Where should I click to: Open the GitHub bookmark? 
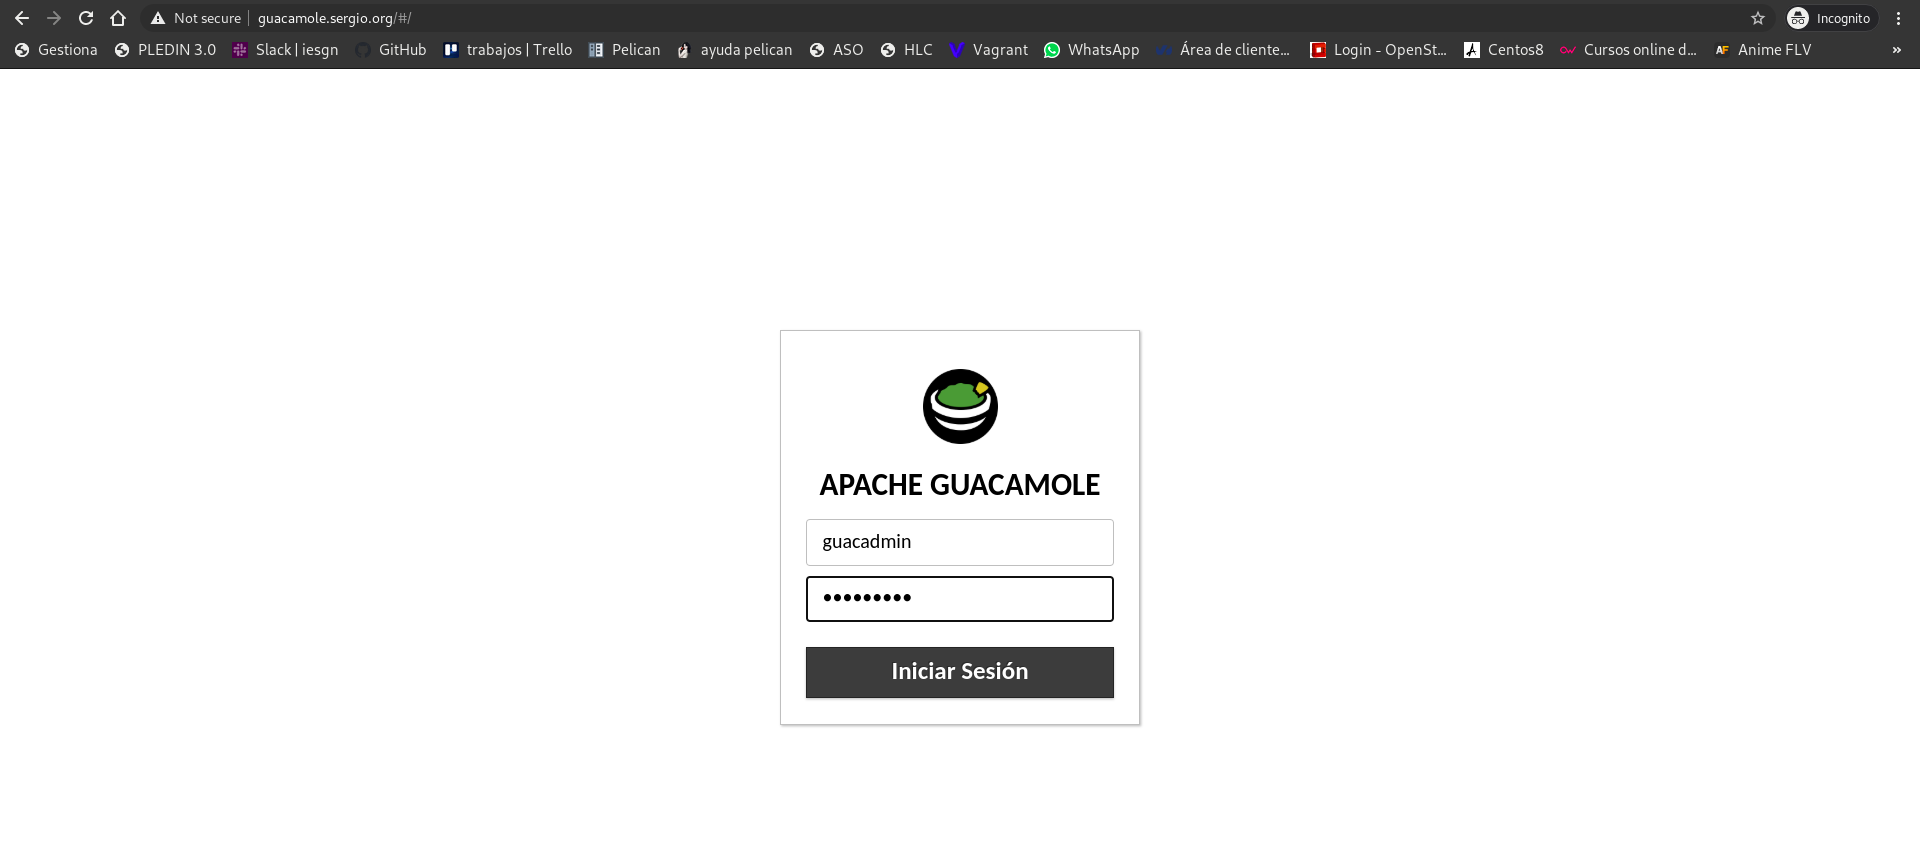click(x=391, y=50)
